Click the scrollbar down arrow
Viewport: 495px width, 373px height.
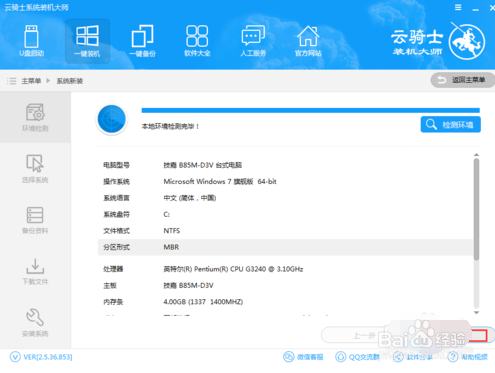point(477,313)
